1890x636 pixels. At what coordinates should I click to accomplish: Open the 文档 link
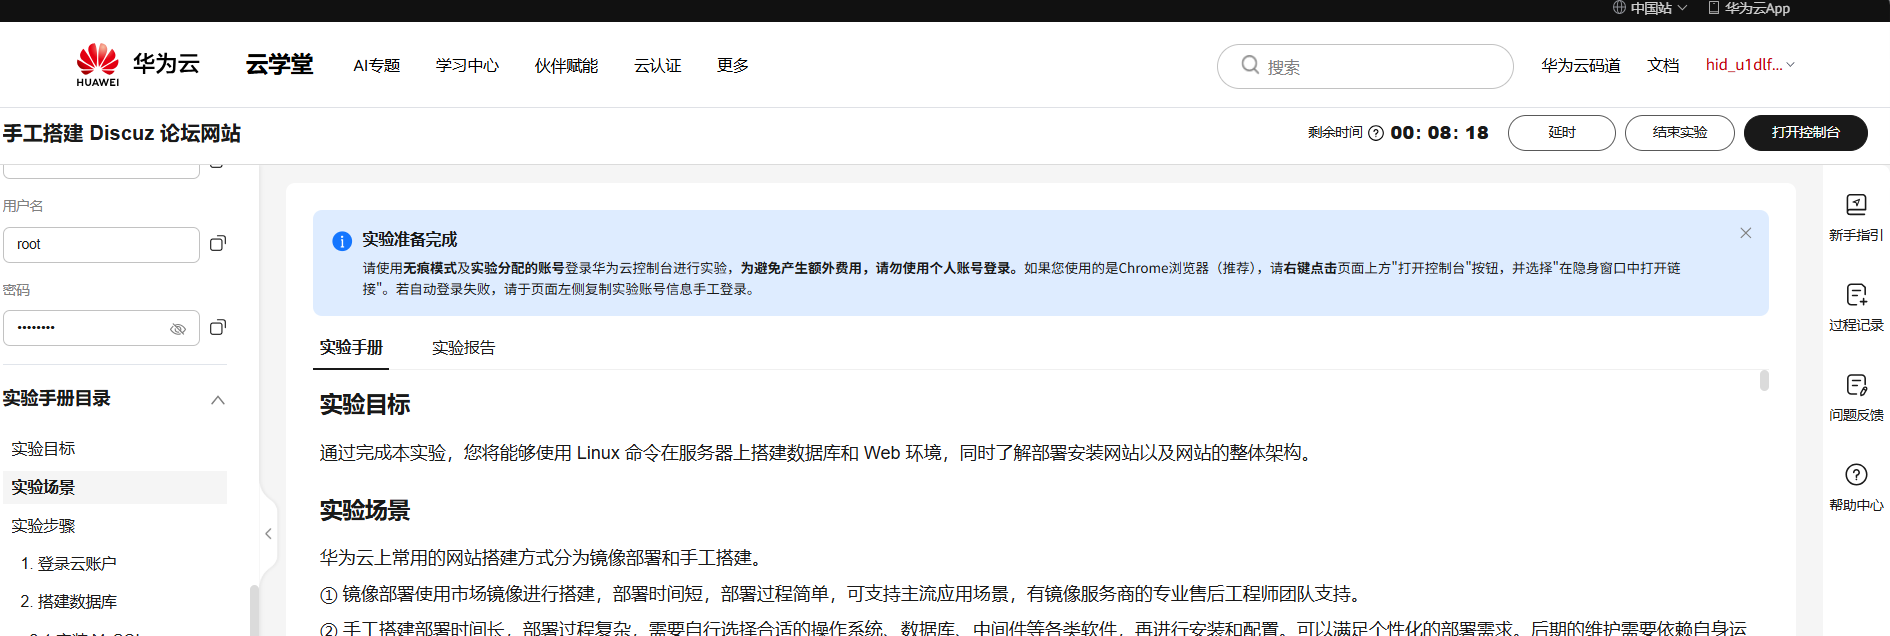click(1663, 65)
